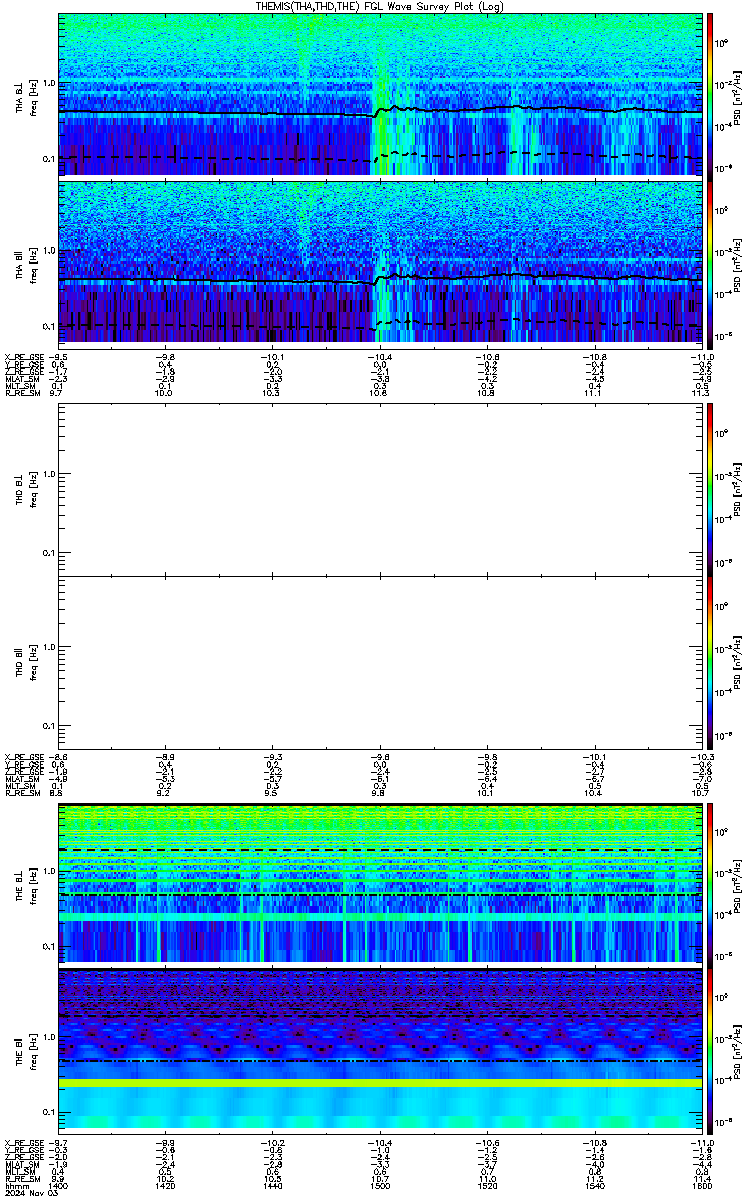Click the plot title THEMIS FGL Wave Survey Plot

380,6
